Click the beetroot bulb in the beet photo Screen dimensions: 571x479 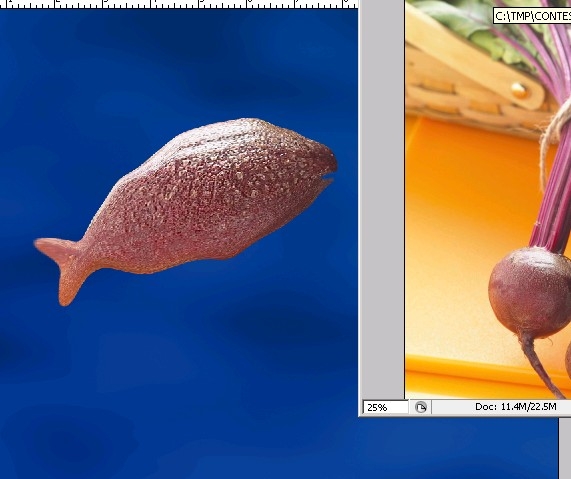(530, 293)
